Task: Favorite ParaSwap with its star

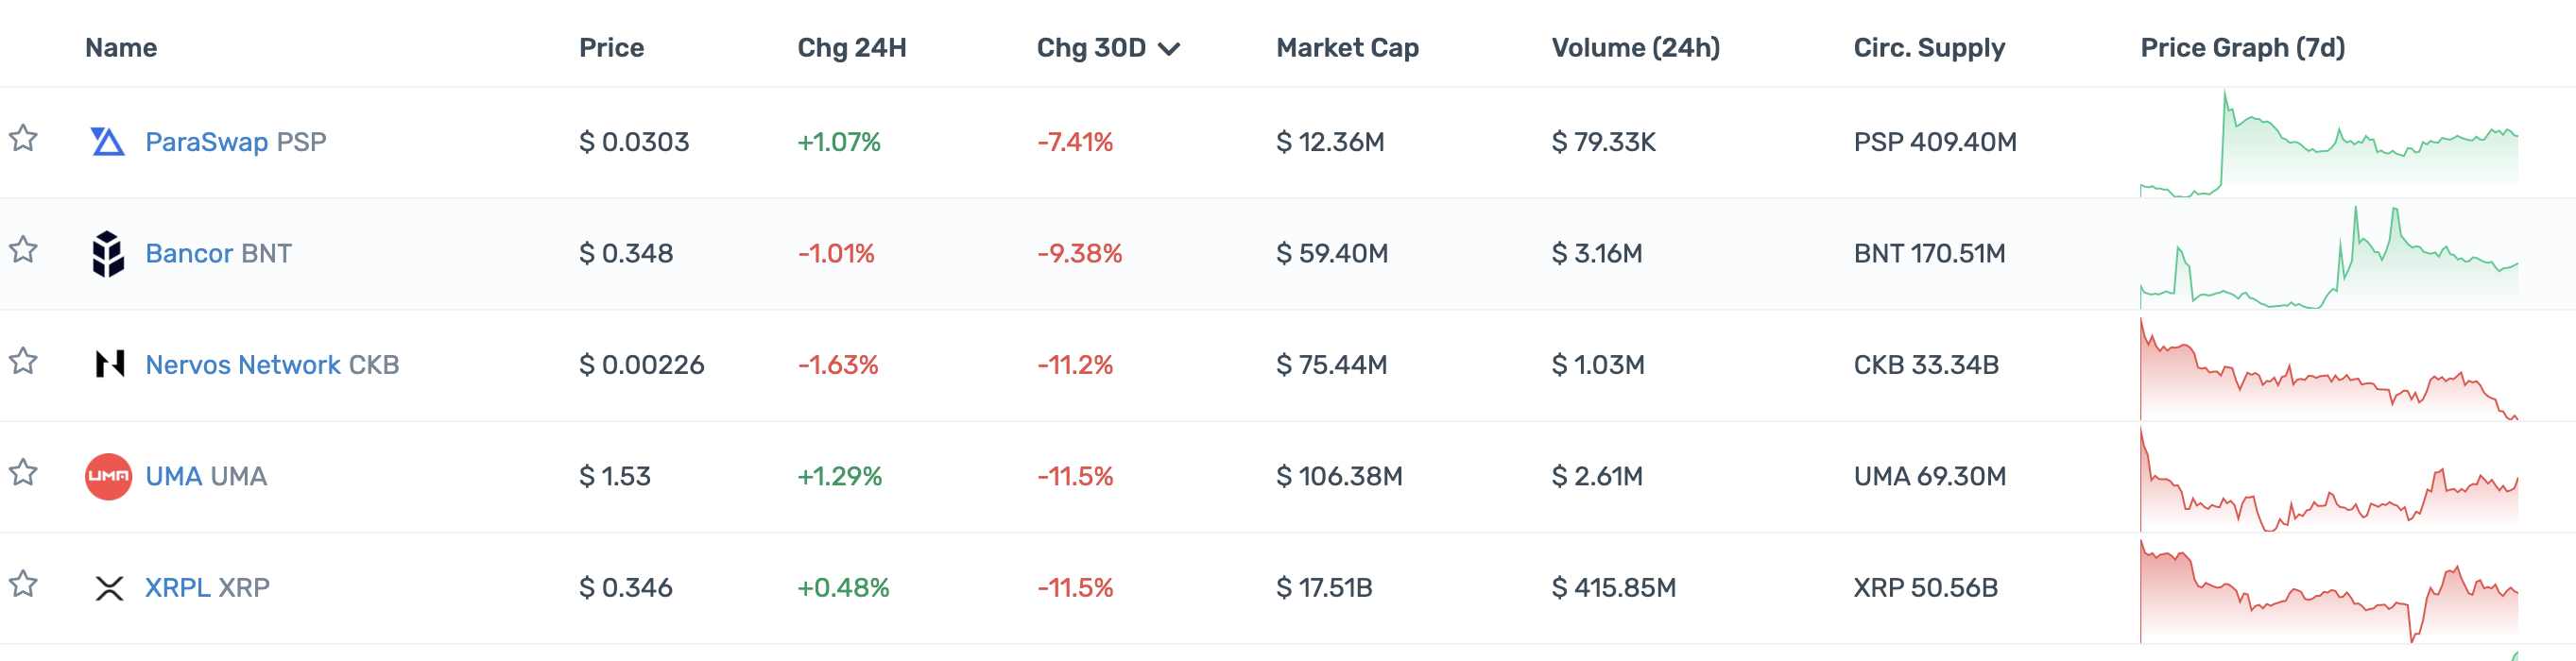Action: [x=24, y=138]
